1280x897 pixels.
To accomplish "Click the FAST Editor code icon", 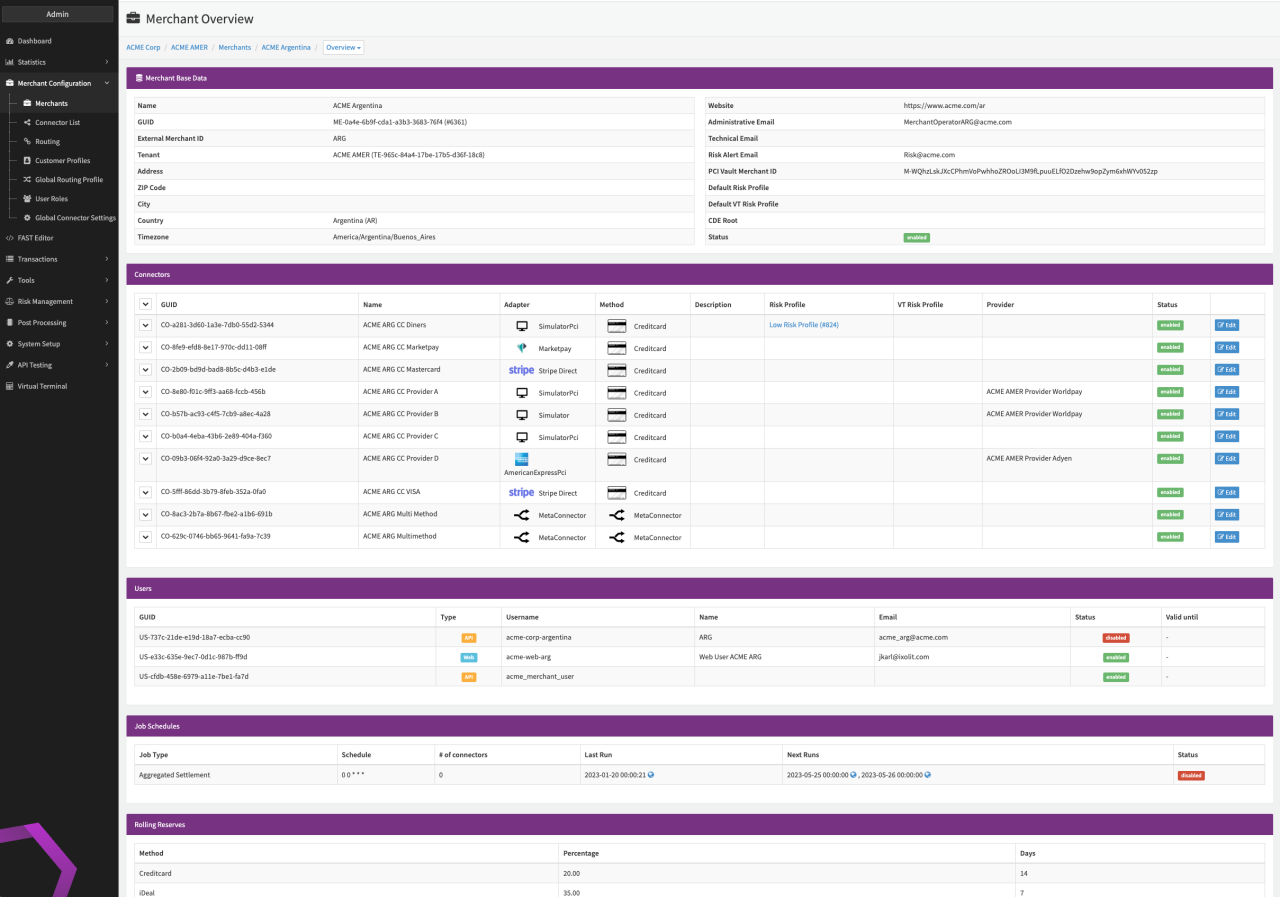I will [x=9, y=238].
